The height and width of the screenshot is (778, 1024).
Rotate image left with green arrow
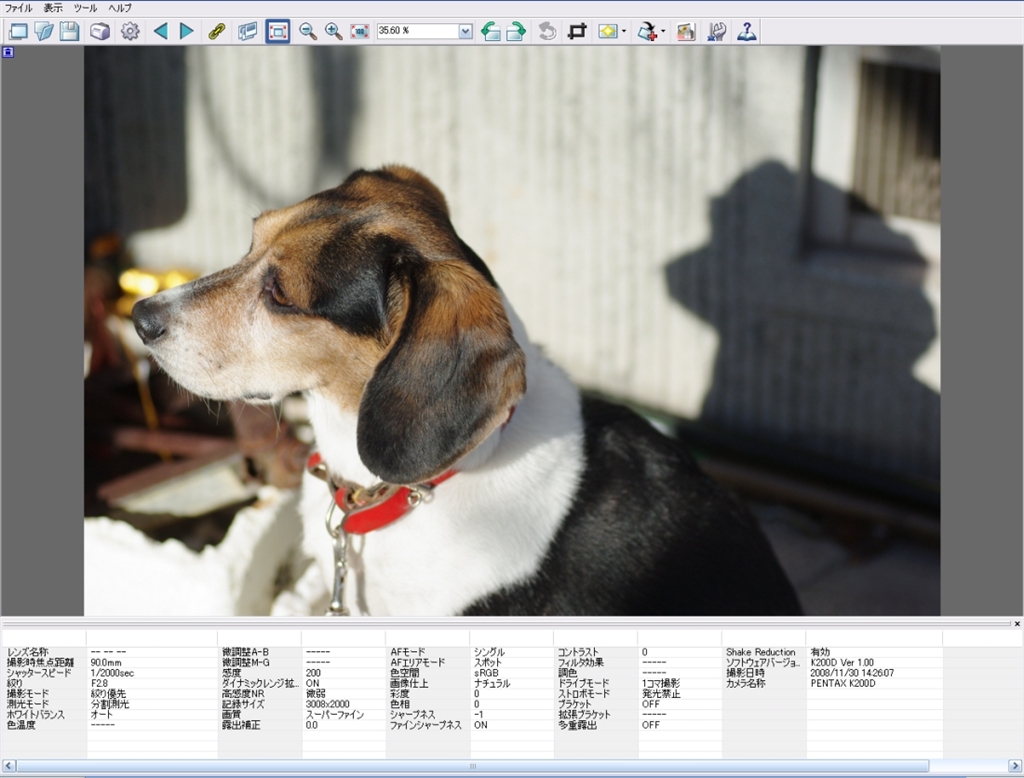tap(491, 31)
